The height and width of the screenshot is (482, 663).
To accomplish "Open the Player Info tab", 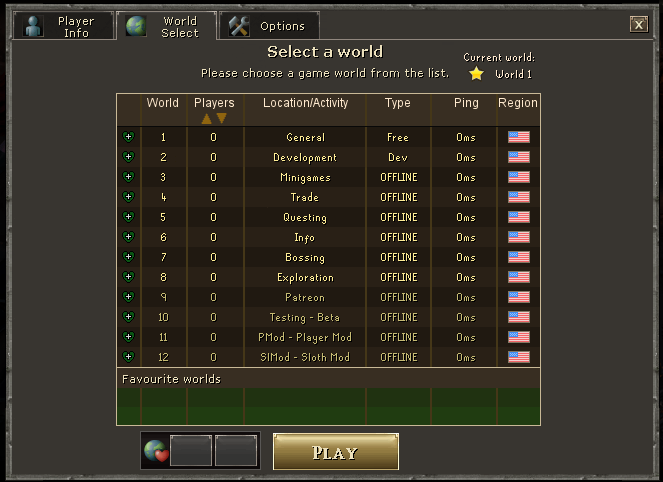I will pos(64,26).
